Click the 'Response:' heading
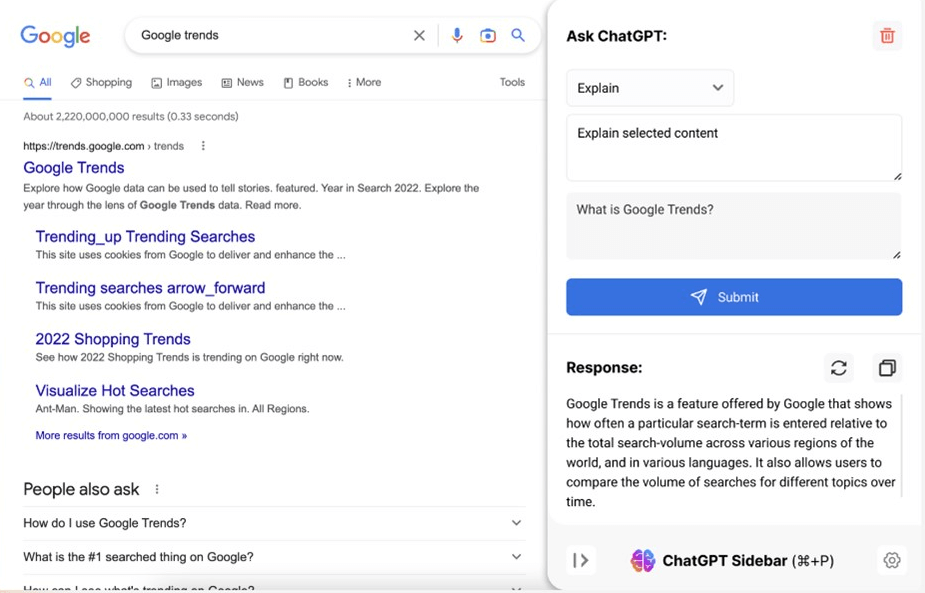Screen dimensions: 925x593 pyautogui.click(x=604, y=368)
